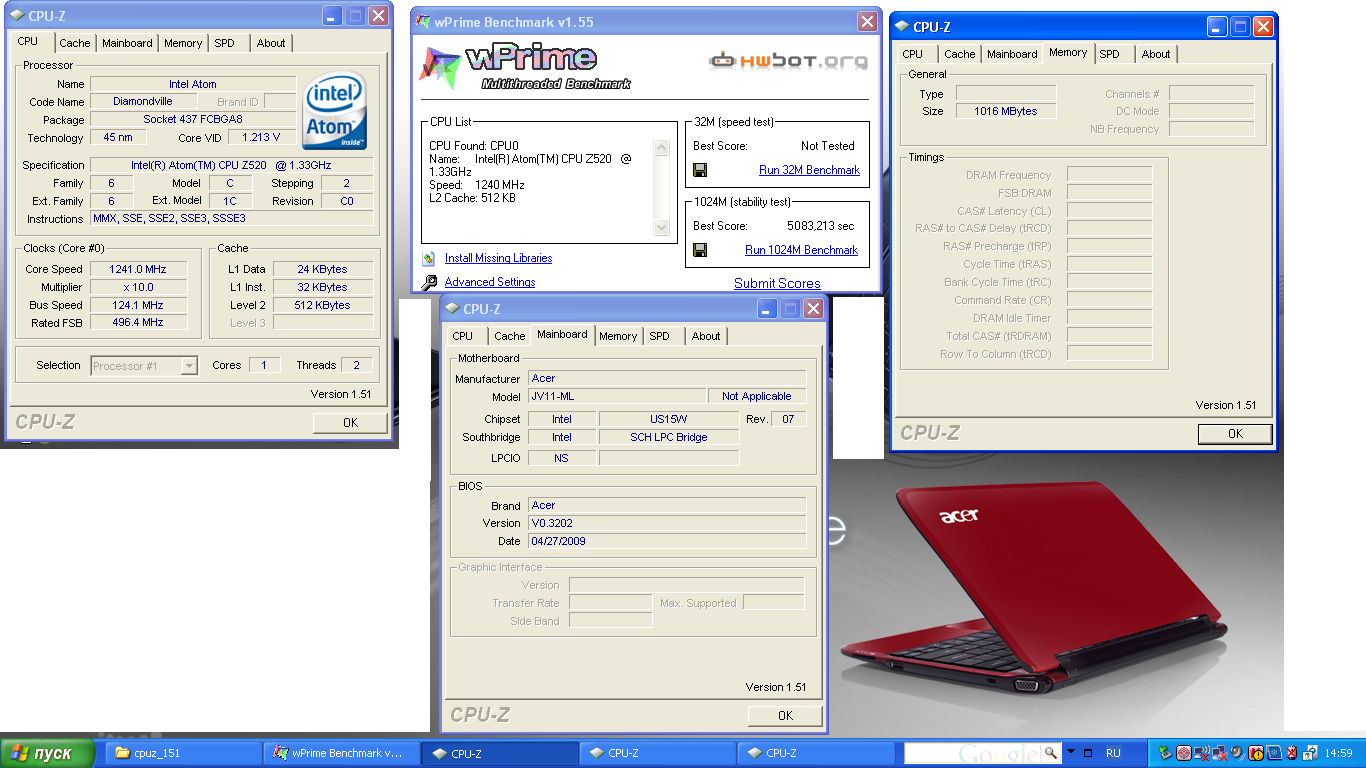Click OK in the center Mainboard CPU-Z window
This screenshot has width=1366, height=768.
(785, 716)
